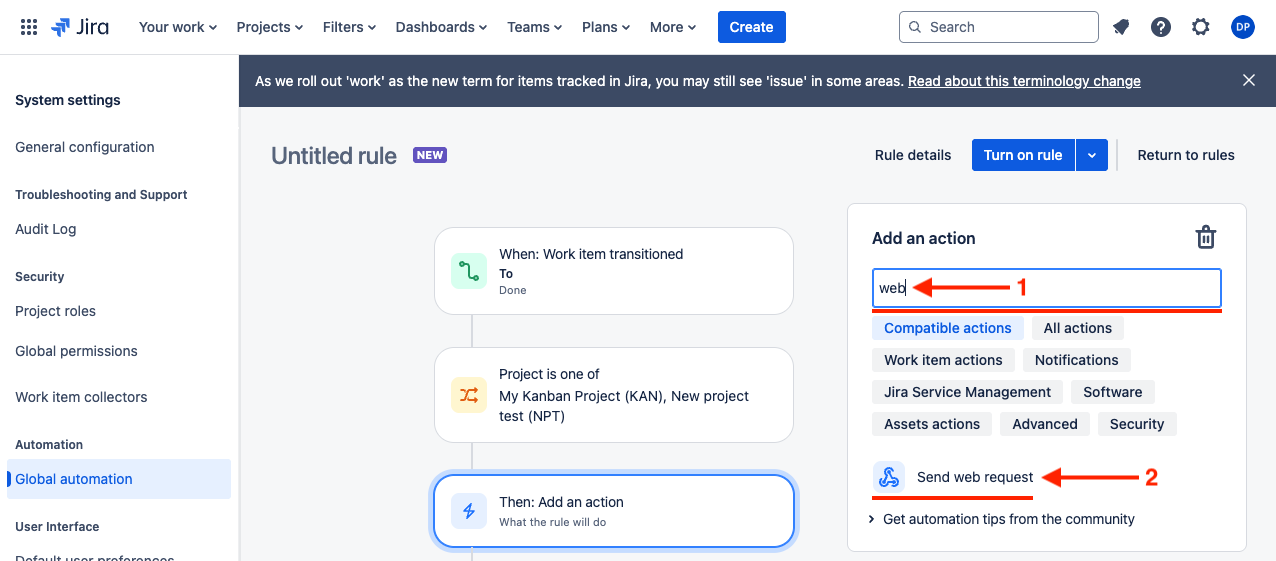Select the Security filter chip

click(1137, 424)
